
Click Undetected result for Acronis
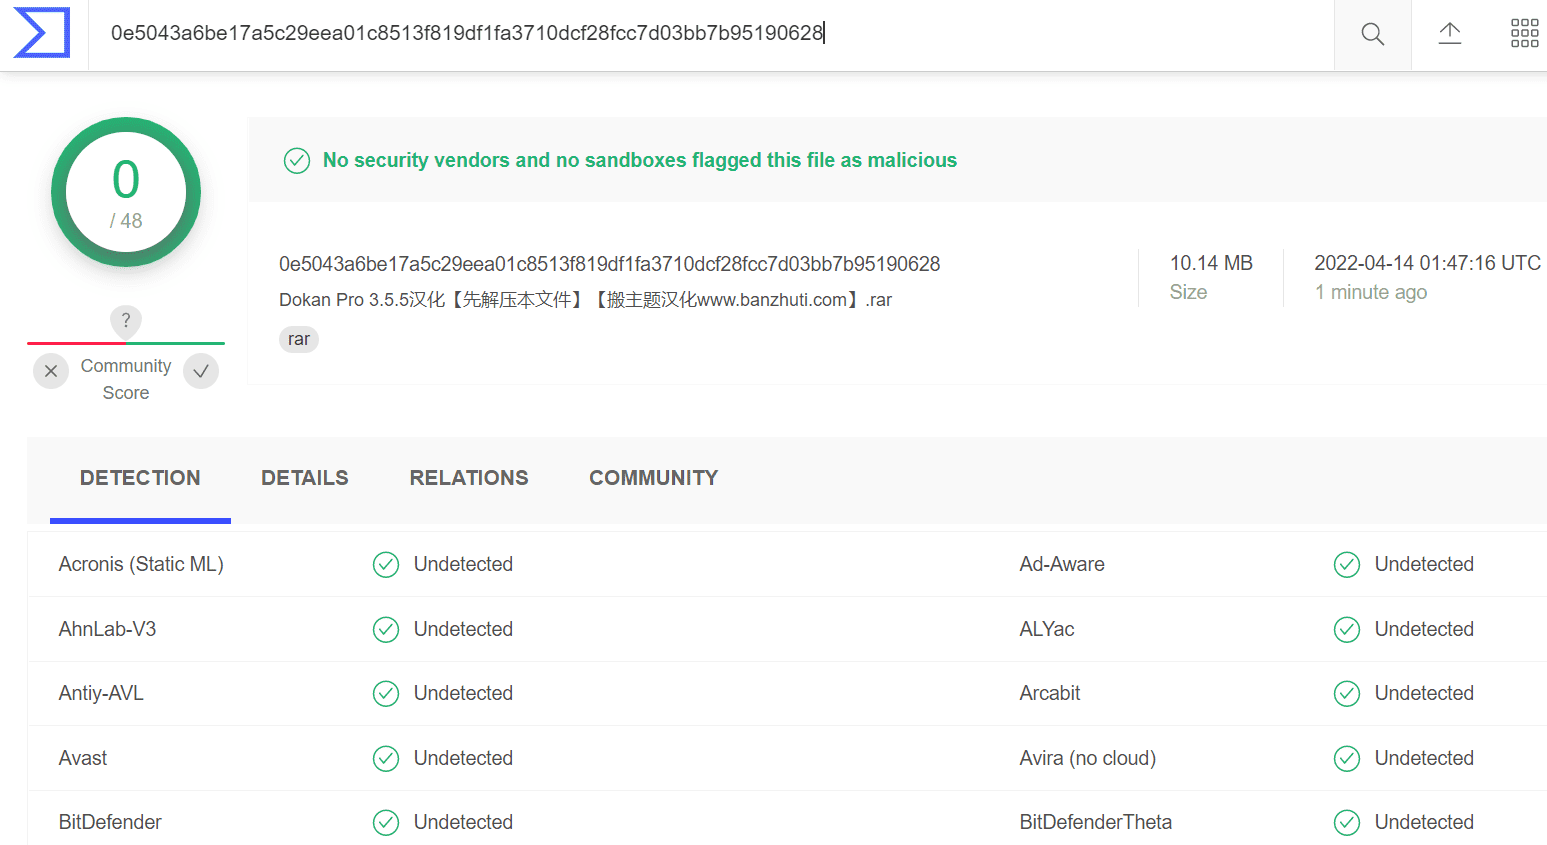[x=463, y=564]
